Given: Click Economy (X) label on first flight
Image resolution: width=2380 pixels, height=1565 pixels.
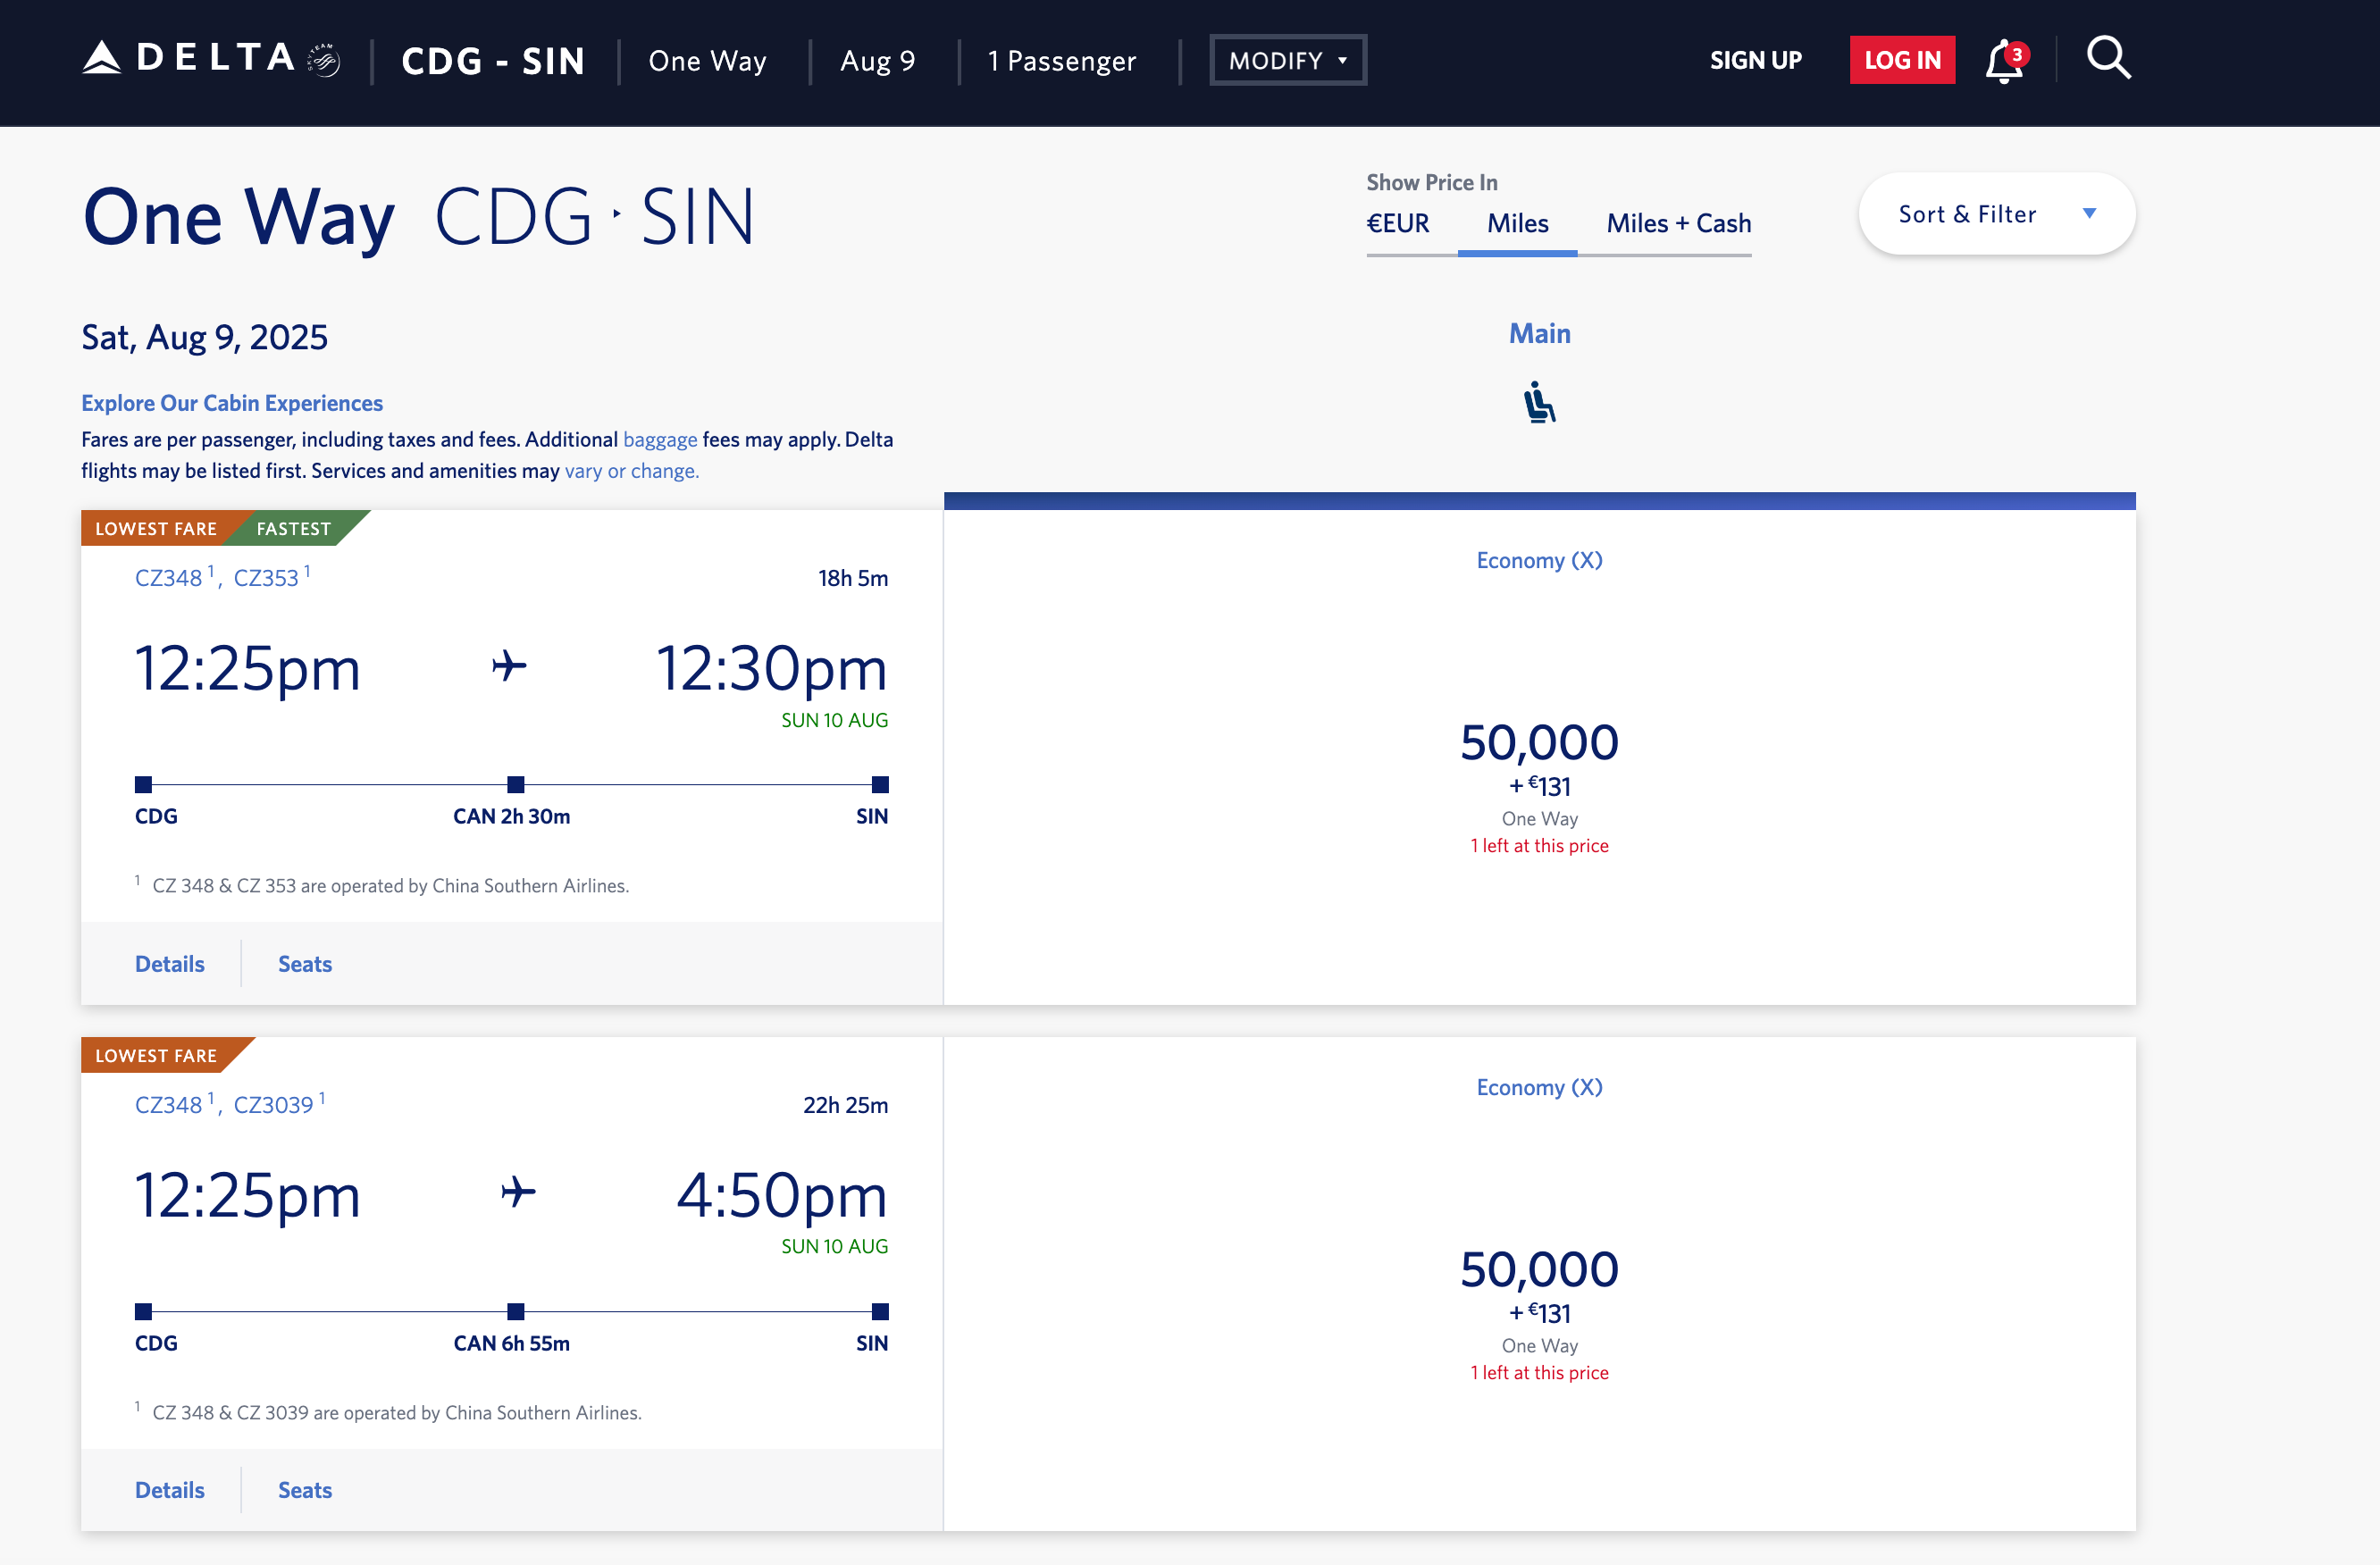Looking at the screenshot, I should click(1539, 560).
